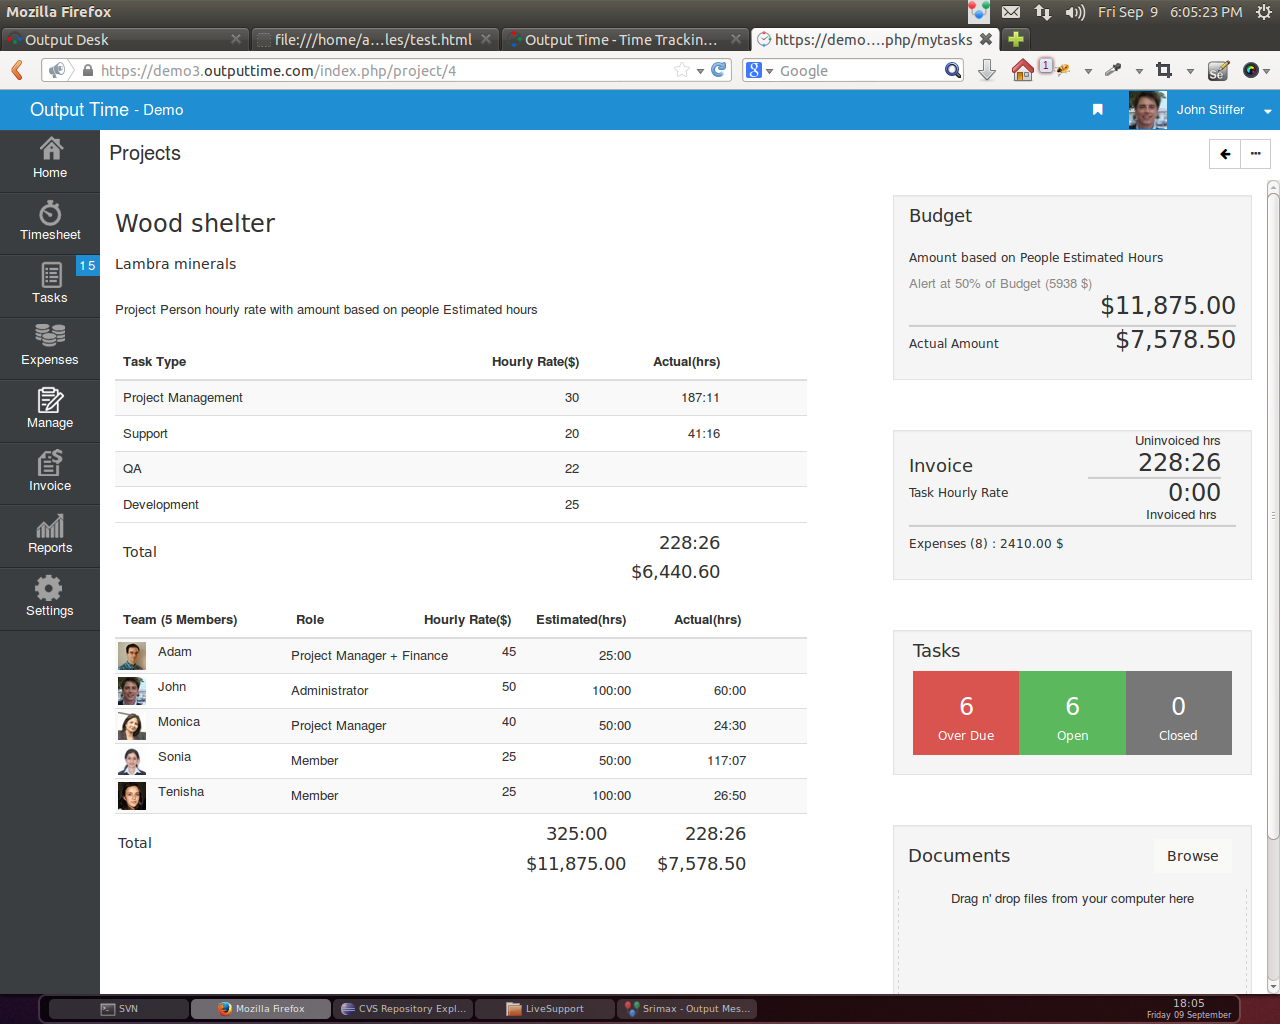Screen dimensions: 1280x1024
Task: Select the mytasks browser tab
Action: [x=874, y=39]
